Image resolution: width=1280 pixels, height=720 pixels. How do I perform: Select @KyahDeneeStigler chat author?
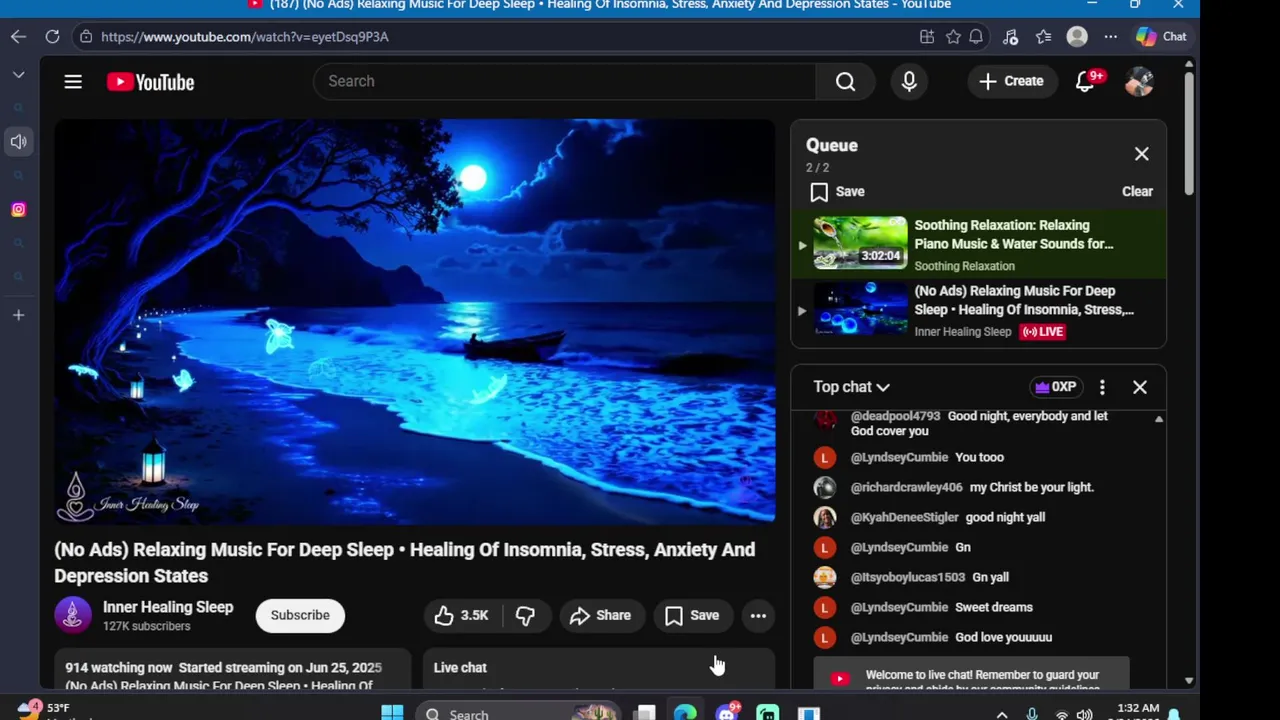tap(904, 517)
